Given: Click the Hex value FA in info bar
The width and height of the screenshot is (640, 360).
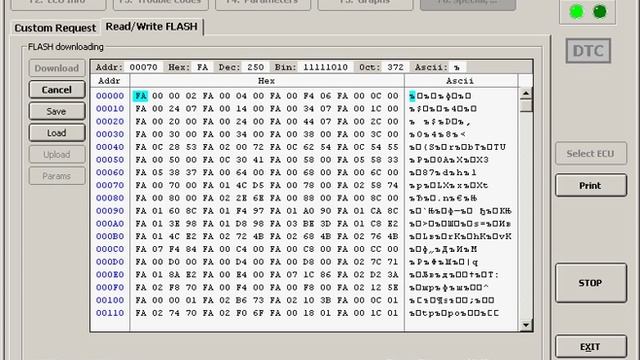Looking at the screenshot, I should coord(202,67).
